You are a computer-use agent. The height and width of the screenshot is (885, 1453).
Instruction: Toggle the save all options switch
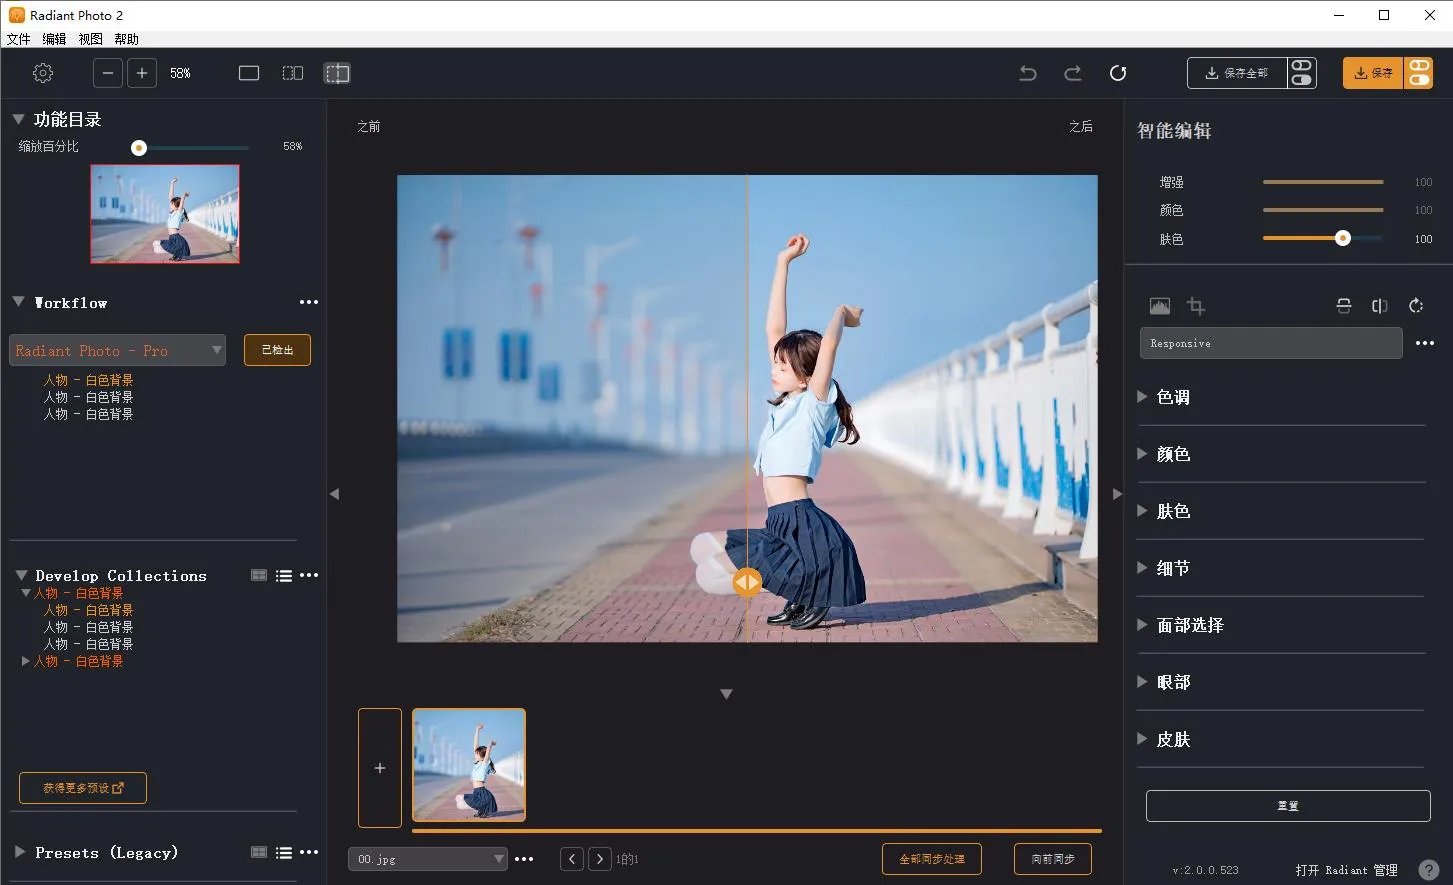(x=1301, y=73)
